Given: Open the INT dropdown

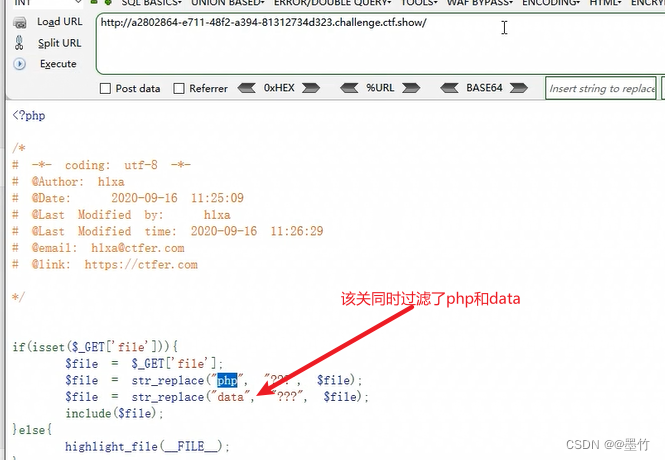Looking at the screenshot, I should coord(48,3).
